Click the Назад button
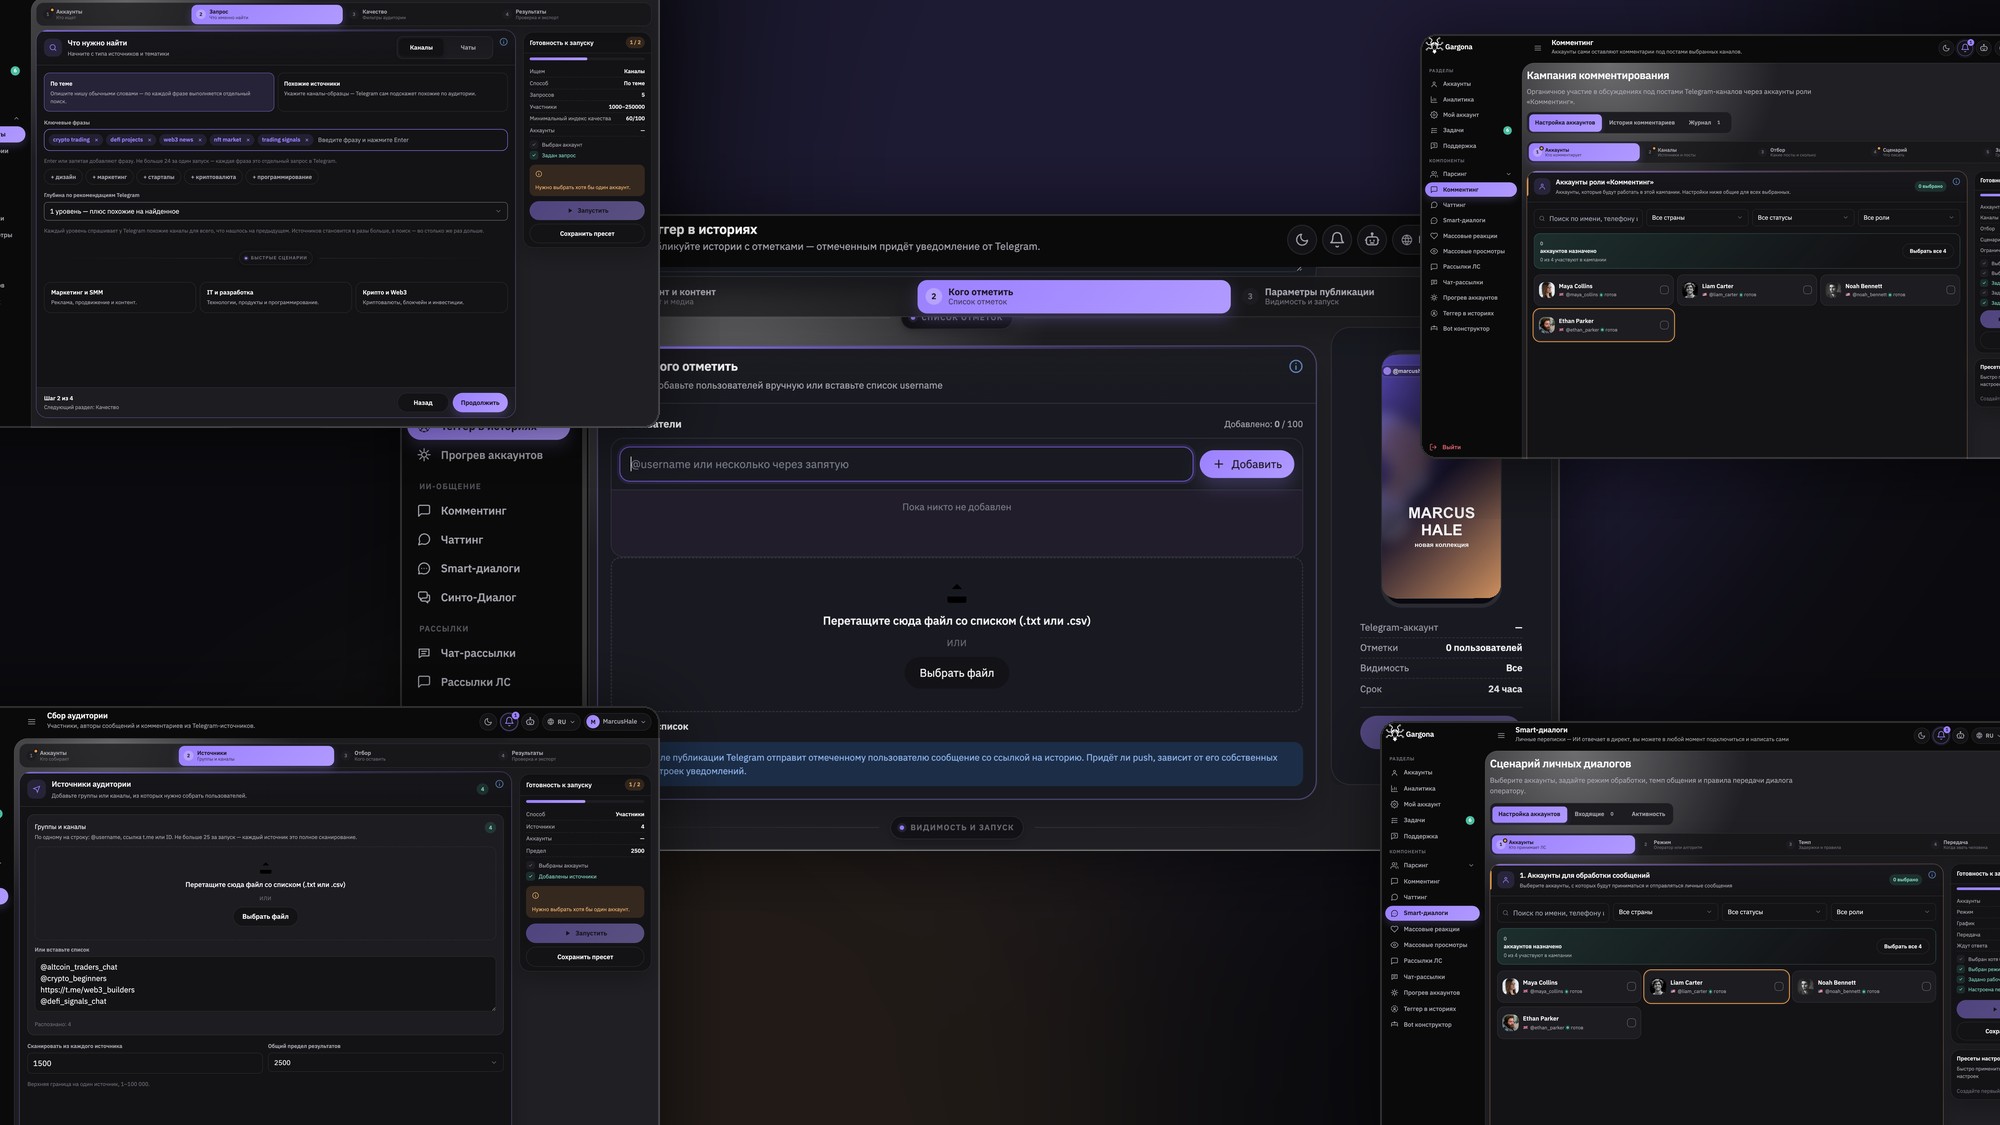This screenshot has width=2000, height=1125. tap(423, 403)
